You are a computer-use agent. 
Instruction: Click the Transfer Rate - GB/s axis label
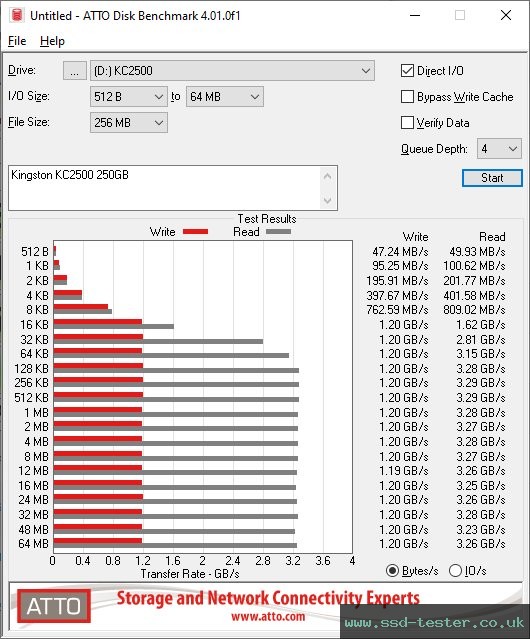(190, 574)
